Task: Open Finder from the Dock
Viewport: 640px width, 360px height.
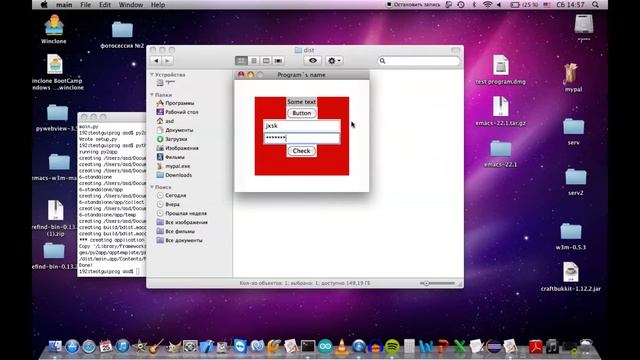Action: click(55, 347)
